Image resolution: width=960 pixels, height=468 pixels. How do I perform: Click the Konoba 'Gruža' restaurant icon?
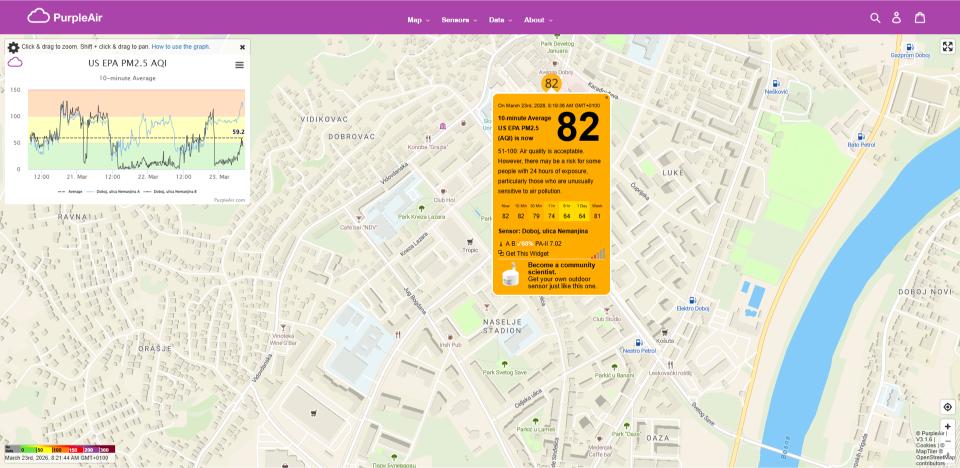point(429,138)
